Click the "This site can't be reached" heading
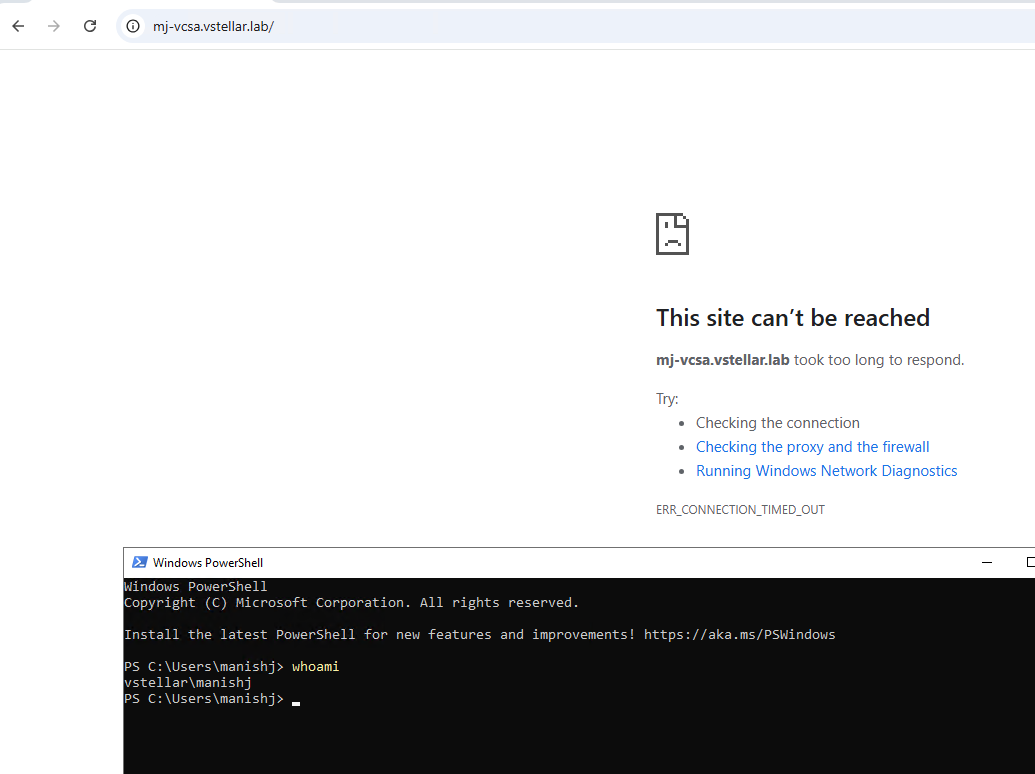The image size is (1035, 774). (x=792, y=318)
